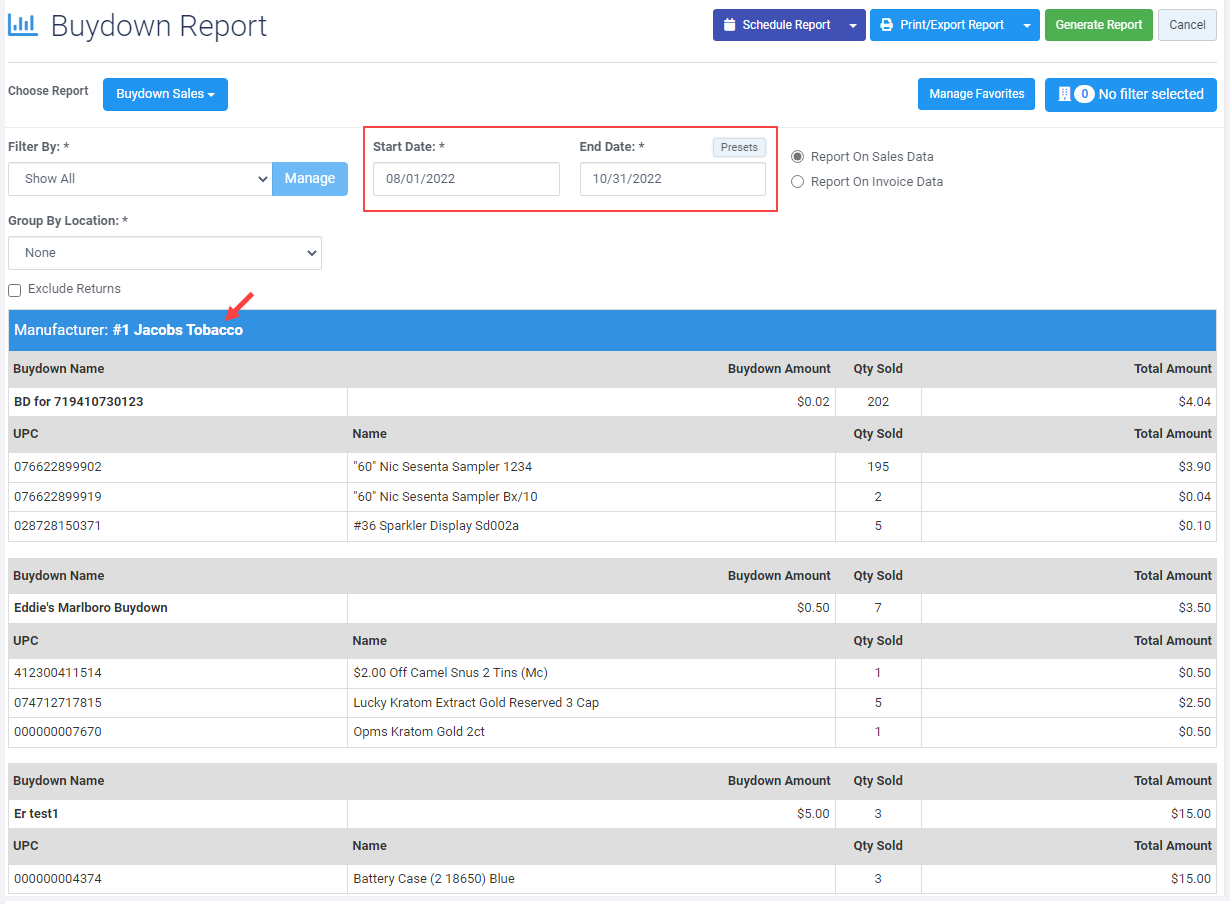Expand the Print/Export Report arrow menu
The width and height of the screenshot is (1230, 904).
tap(1026, 25)
